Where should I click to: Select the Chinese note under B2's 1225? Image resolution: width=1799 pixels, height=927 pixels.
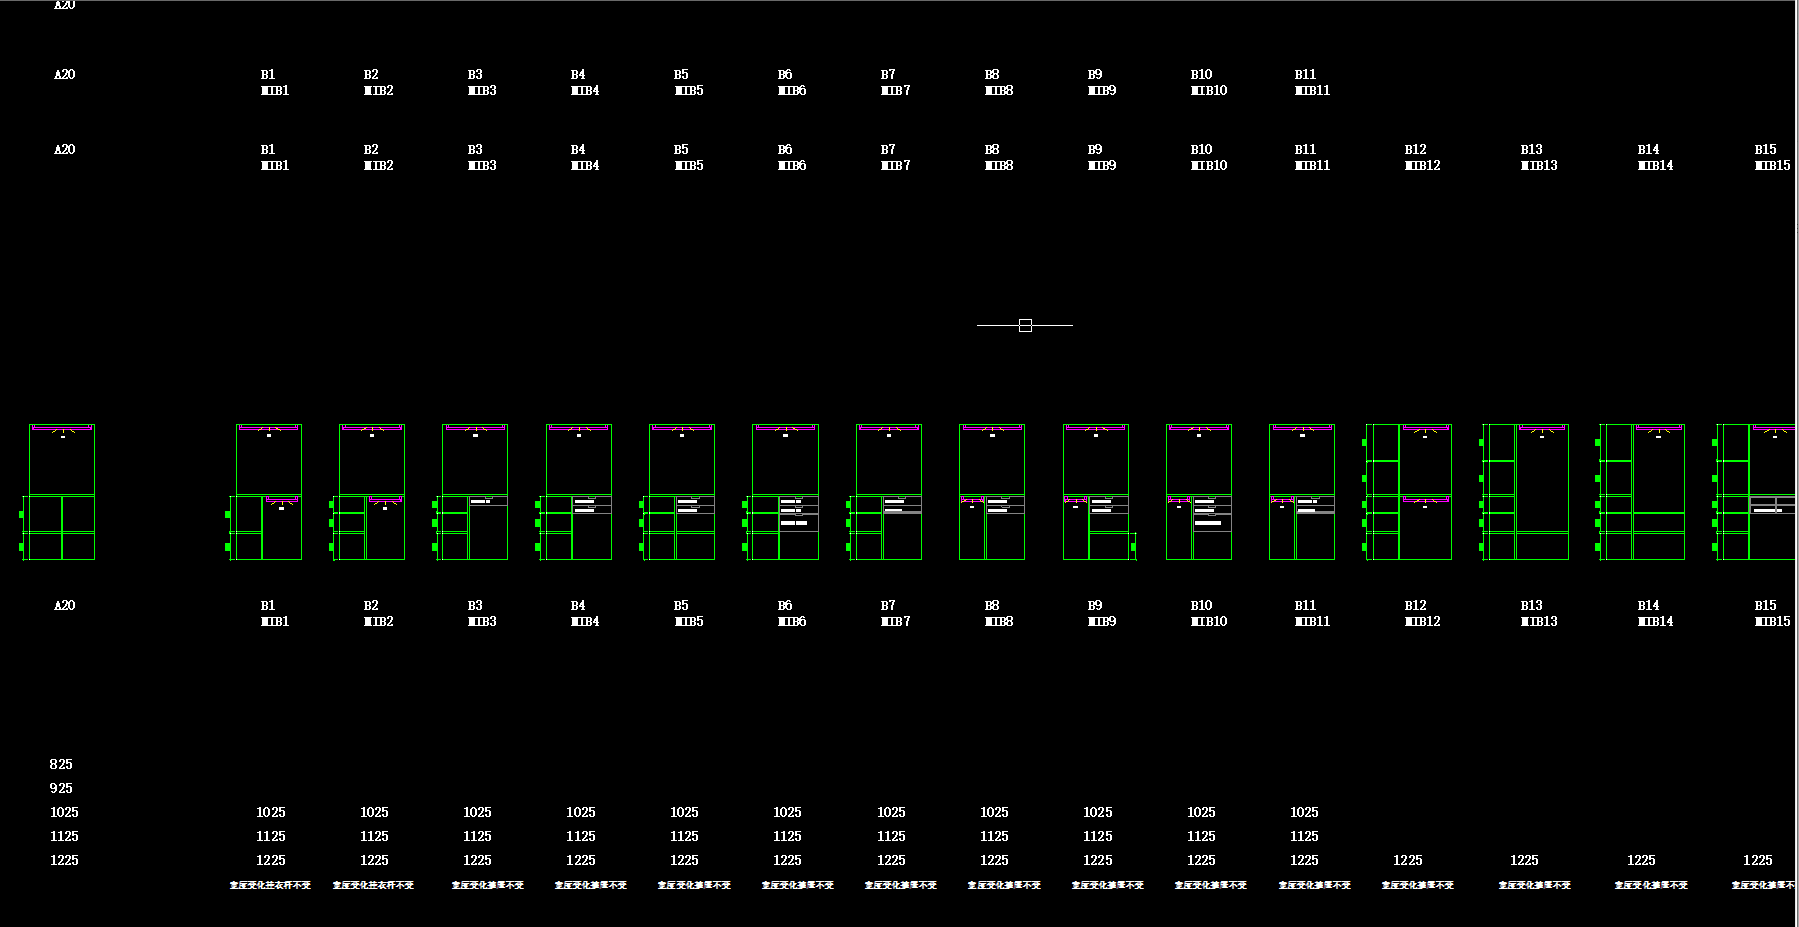[373, 885]
